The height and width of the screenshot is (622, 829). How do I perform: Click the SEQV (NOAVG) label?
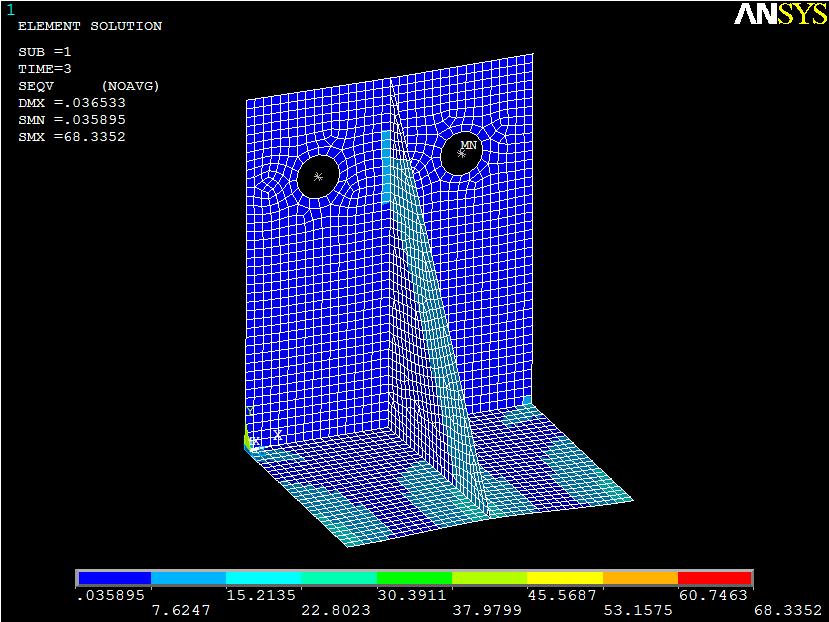[89, 86]
